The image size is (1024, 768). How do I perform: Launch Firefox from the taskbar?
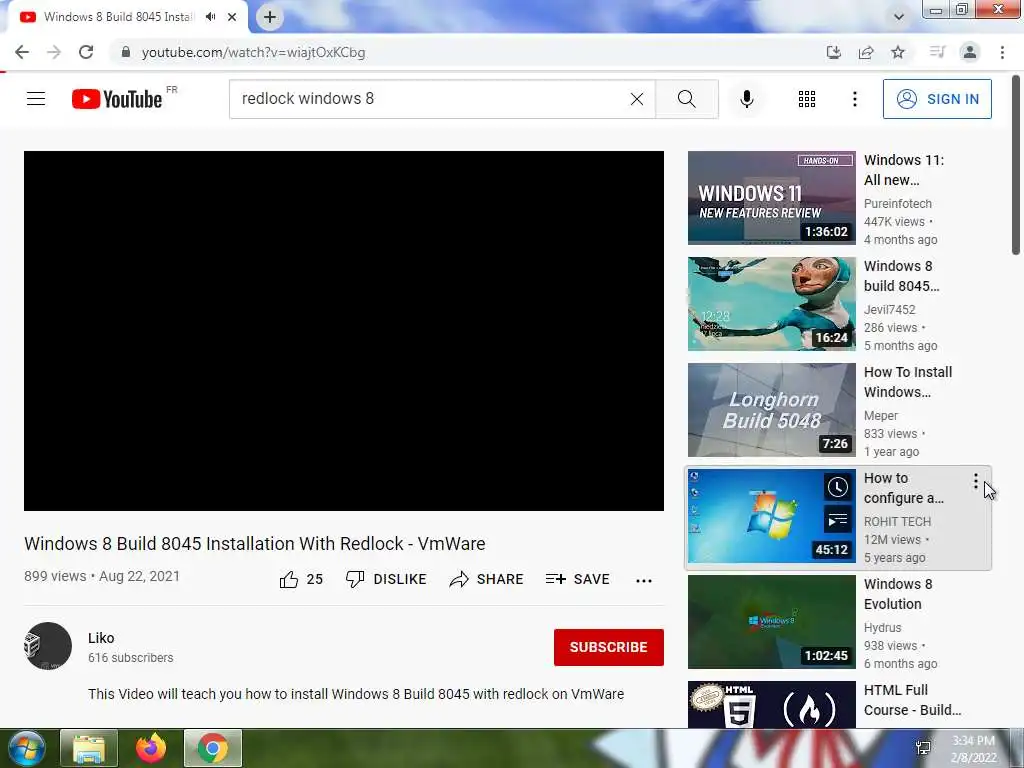pos(151,748)
